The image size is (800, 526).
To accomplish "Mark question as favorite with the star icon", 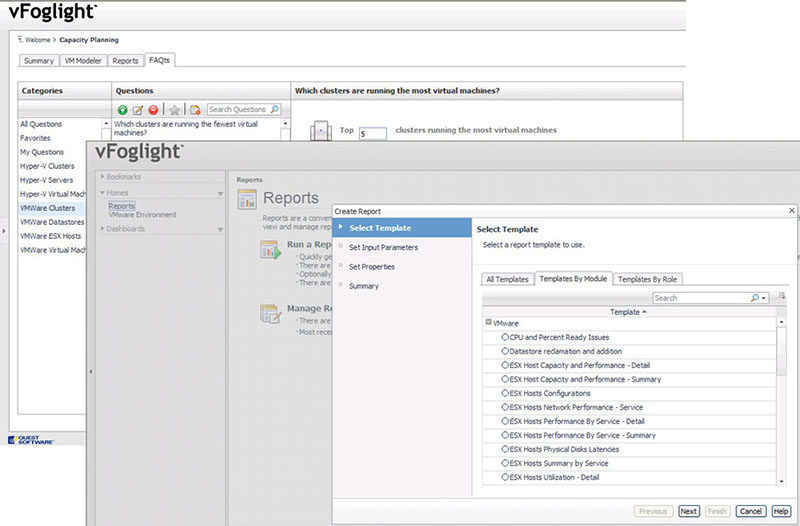I will pyautogui.click(x=174, y=110).
